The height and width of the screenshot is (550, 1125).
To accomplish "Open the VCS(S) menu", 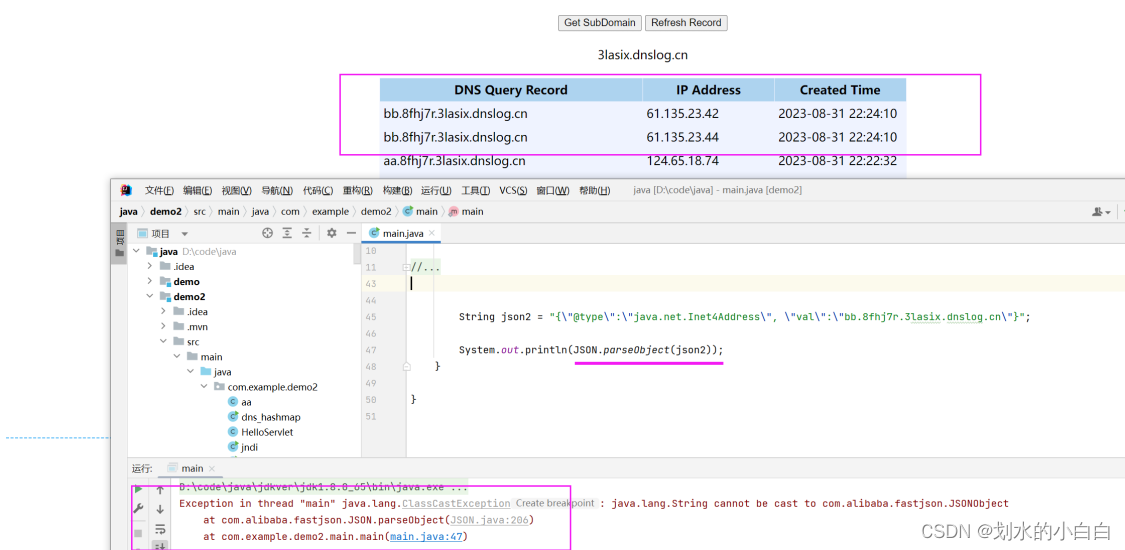I will (x=514, y=190).
